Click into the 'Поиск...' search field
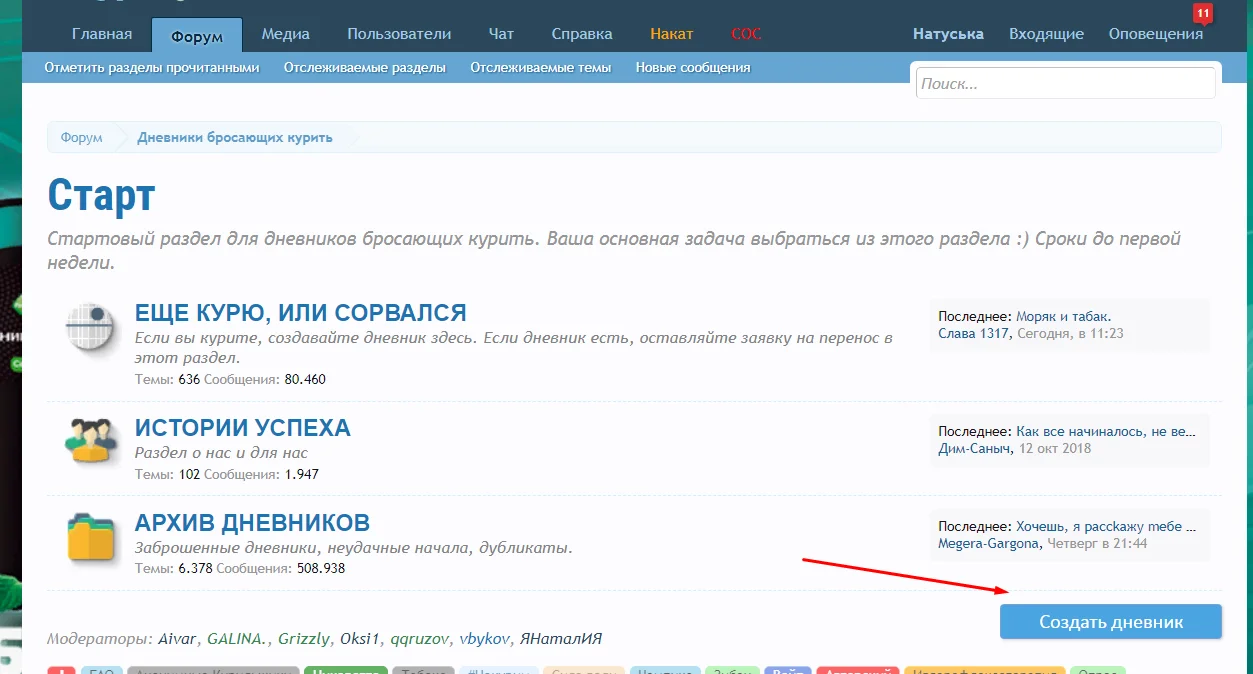1253x674 pixels. pyautogui.click(x=1065, y=84)
